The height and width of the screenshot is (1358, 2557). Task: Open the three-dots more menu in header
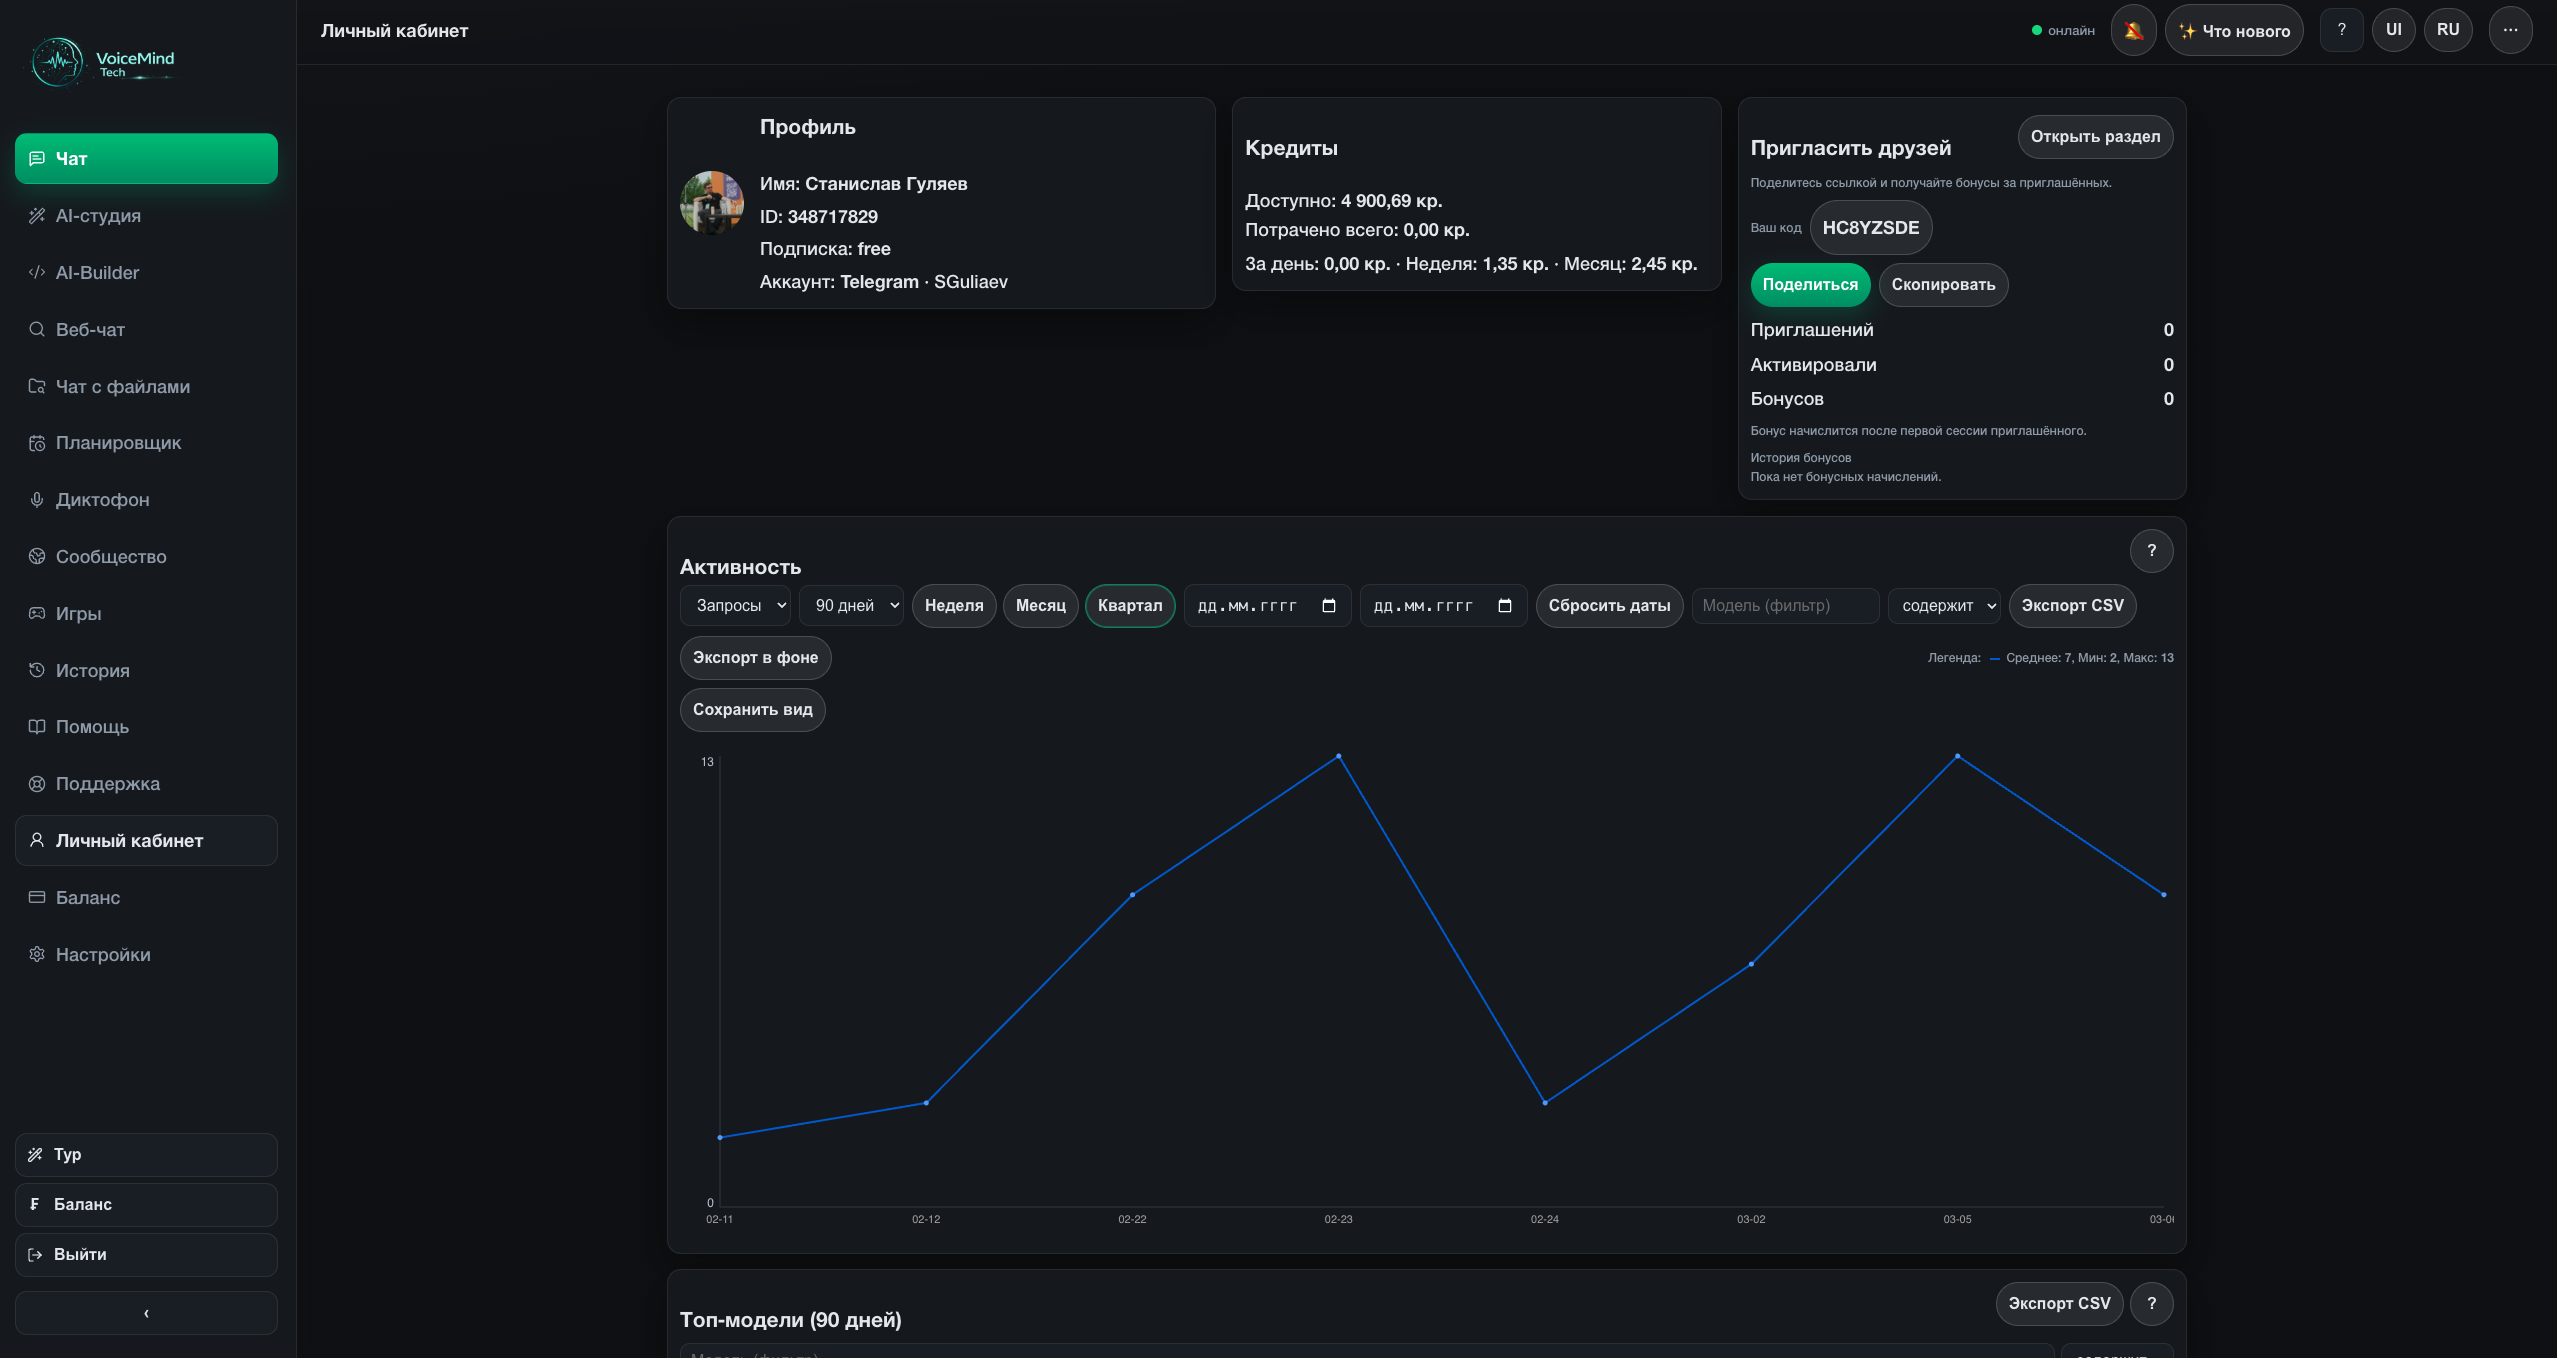pyautogui.click(x=2510, y=30)
